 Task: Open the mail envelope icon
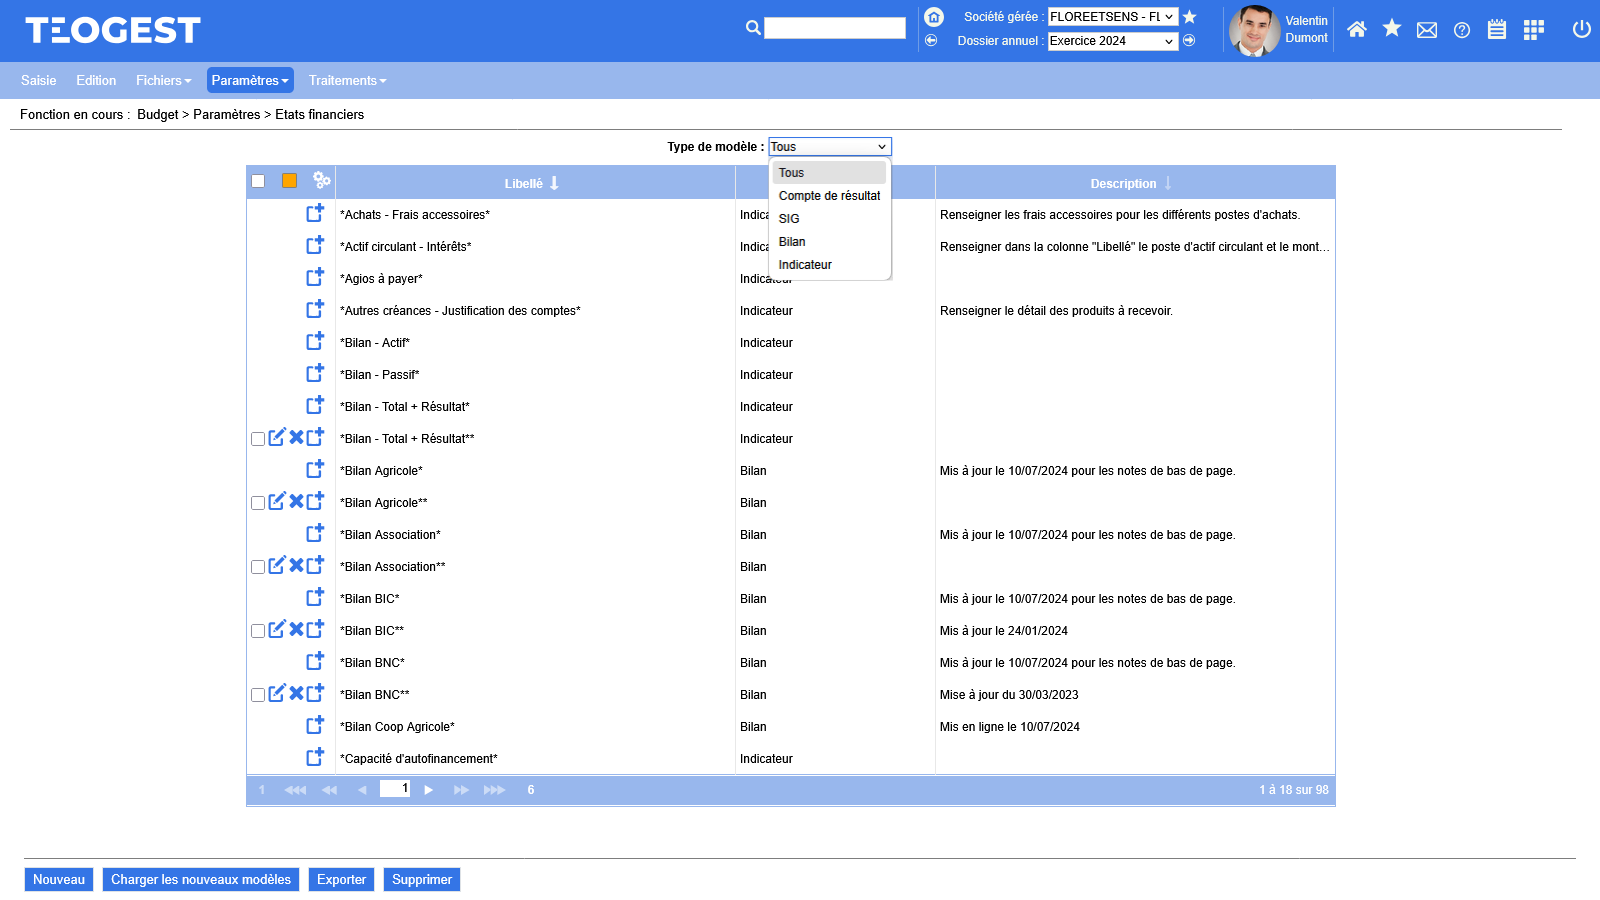pos(1427,30)
